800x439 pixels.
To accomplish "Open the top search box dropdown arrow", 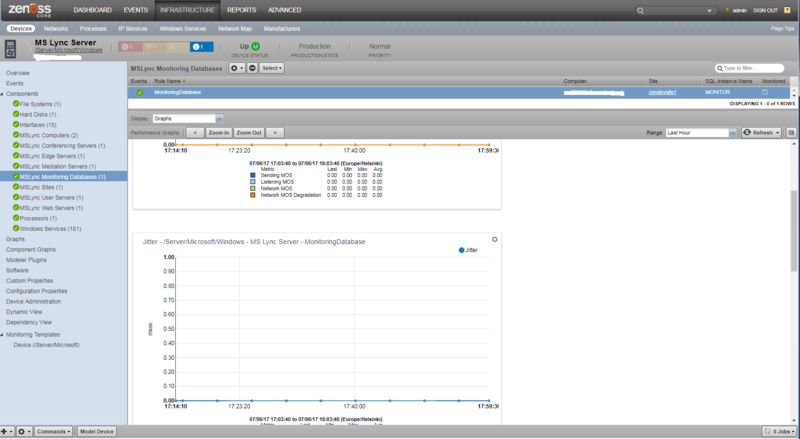I will [x=709, y=11].
